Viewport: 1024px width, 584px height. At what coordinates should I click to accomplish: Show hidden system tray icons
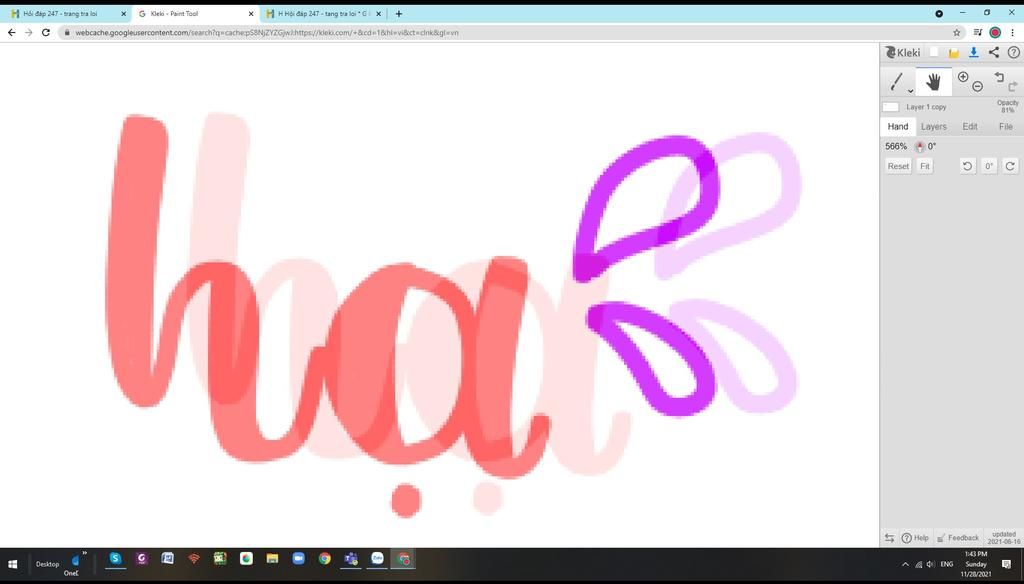point(905,564)
